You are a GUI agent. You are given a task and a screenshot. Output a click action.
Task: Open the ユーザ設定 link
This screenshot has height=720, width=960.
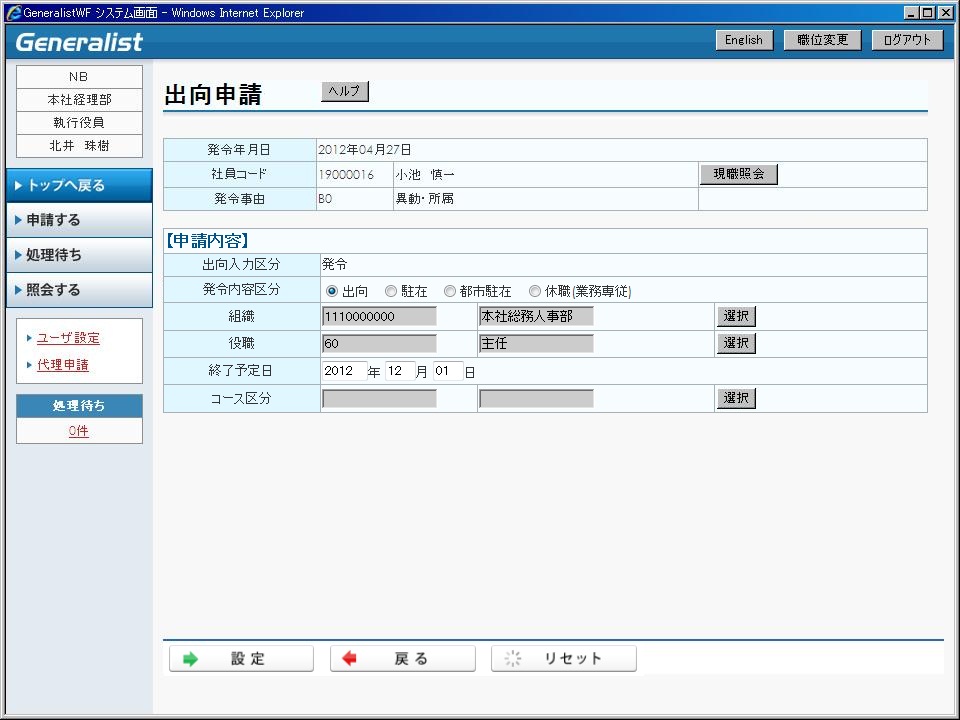(x=68, y=338)
